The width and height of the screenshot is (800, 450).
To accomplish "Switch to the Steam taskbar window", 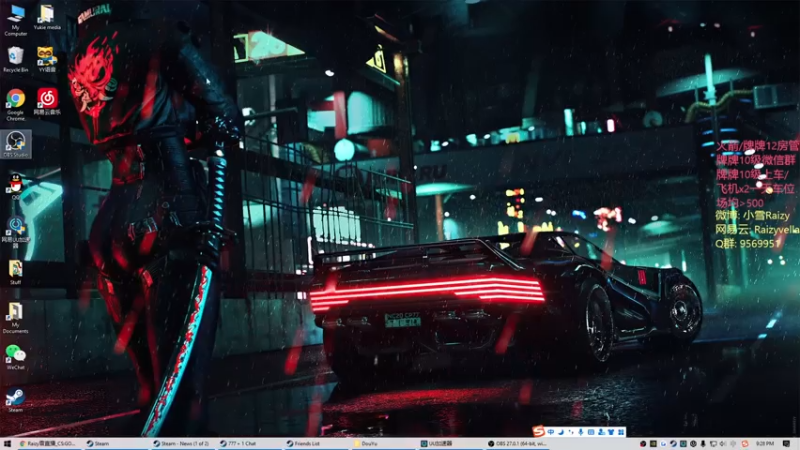I will (x=116, y=444).
